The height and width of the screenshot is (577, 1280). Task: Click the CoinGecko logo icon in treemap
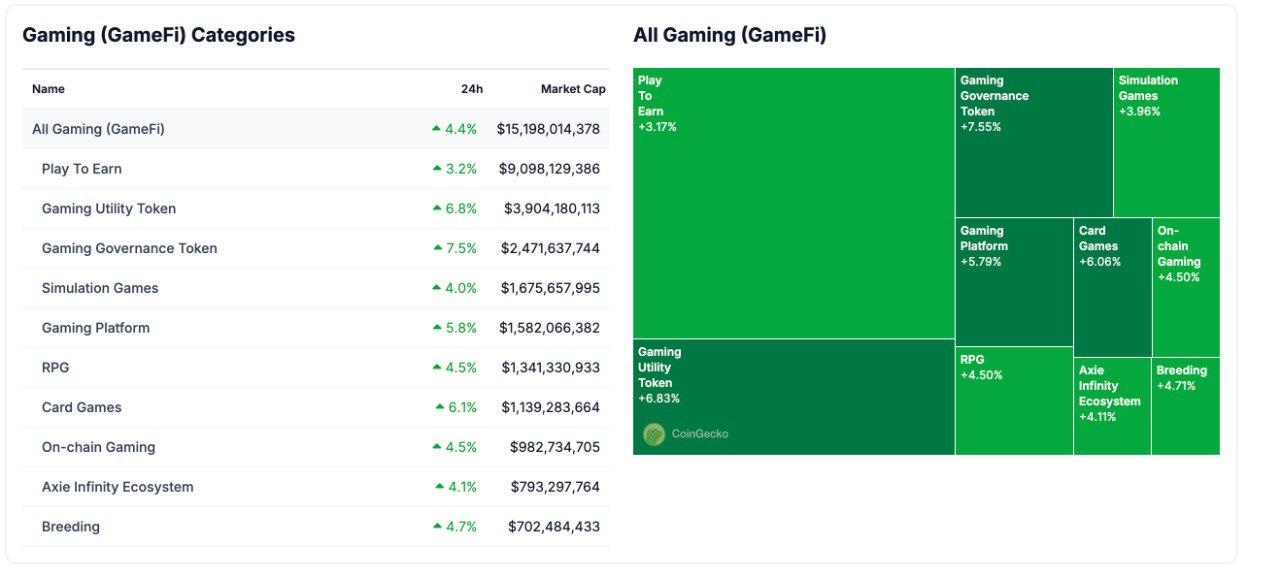654,434
